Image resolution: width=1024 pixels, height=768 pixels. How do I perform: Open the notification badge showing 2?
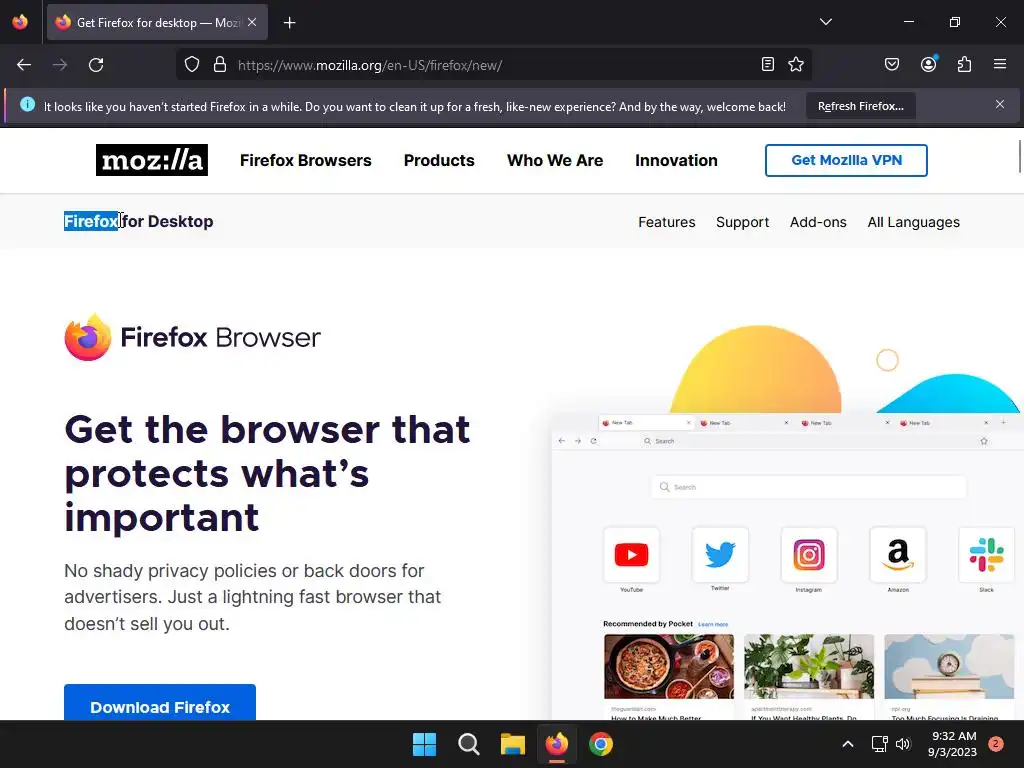995,744
